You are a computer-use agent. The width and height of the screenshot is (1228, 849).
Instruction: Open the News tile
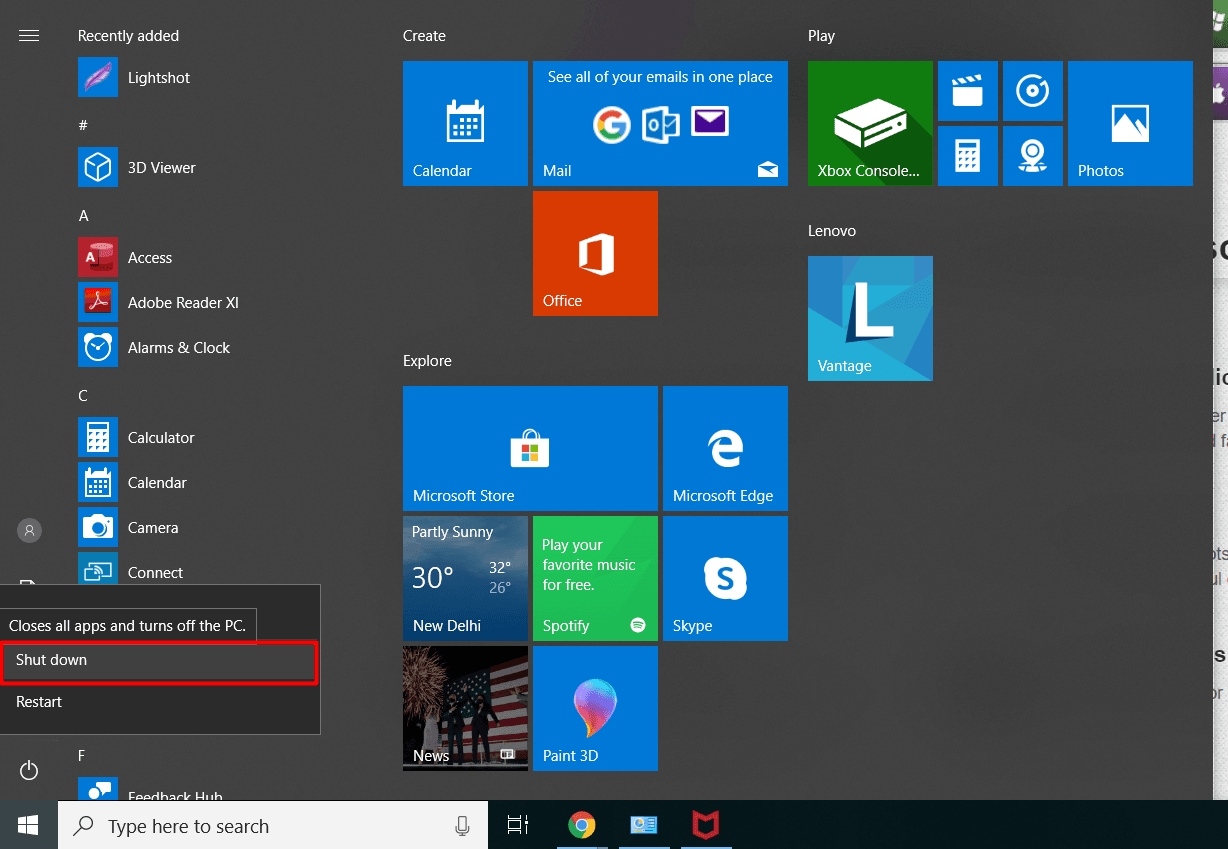(x=465, y=708)
